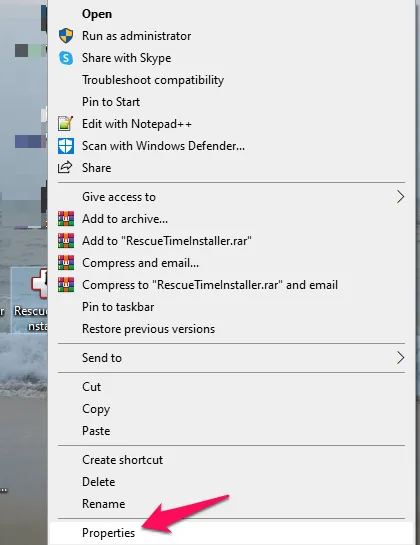Click WinRAR icon next to Add to "RescueTimeInstaller.rar"
The width and height of the screenshot is (420, 545).
click(x=66, y=241)
